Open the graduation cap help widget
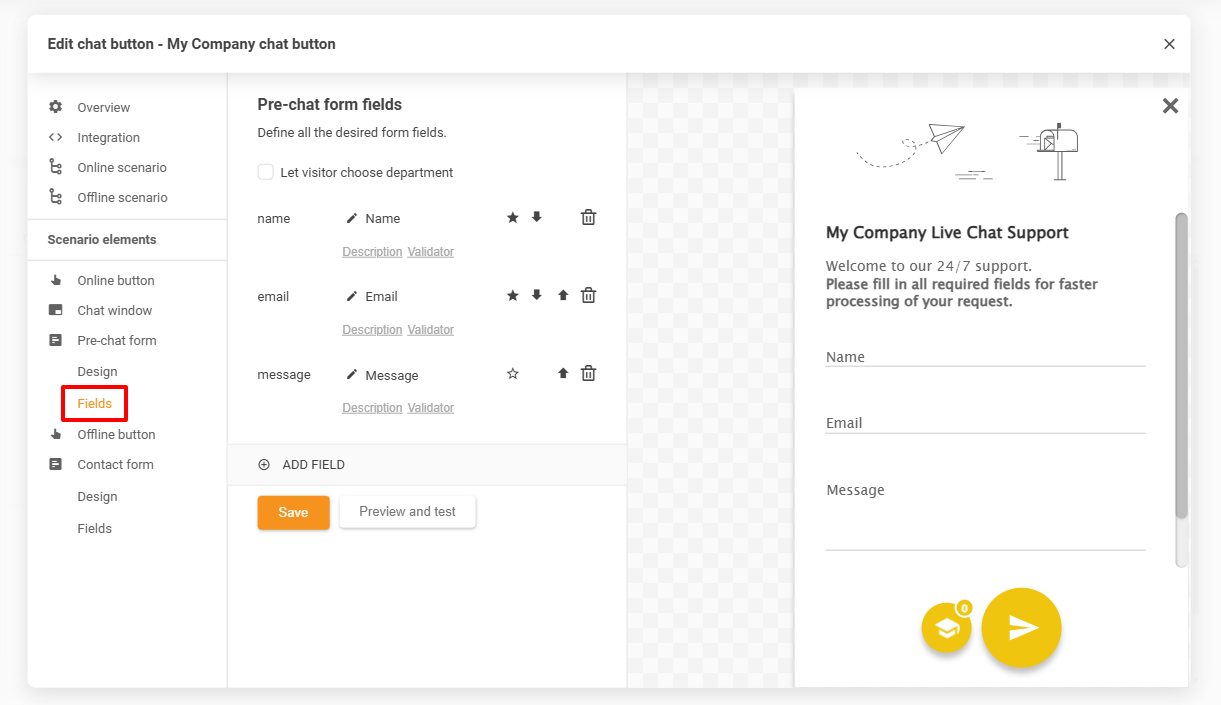1221x705 pixels. tap(946, 628)
